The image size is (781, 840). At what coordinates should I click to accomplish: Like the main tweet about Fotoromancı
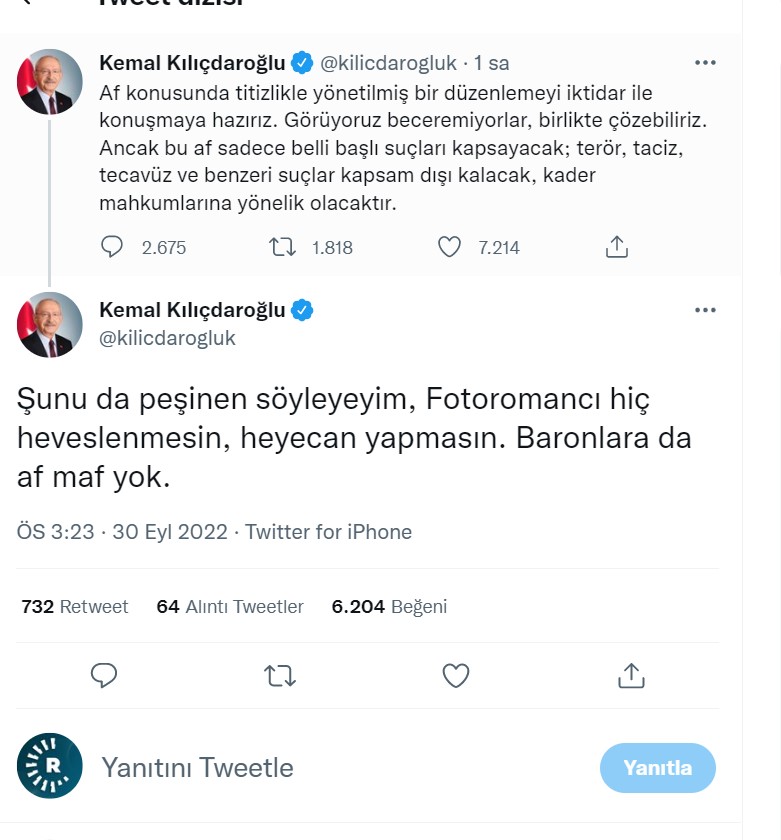coord(456,676)
